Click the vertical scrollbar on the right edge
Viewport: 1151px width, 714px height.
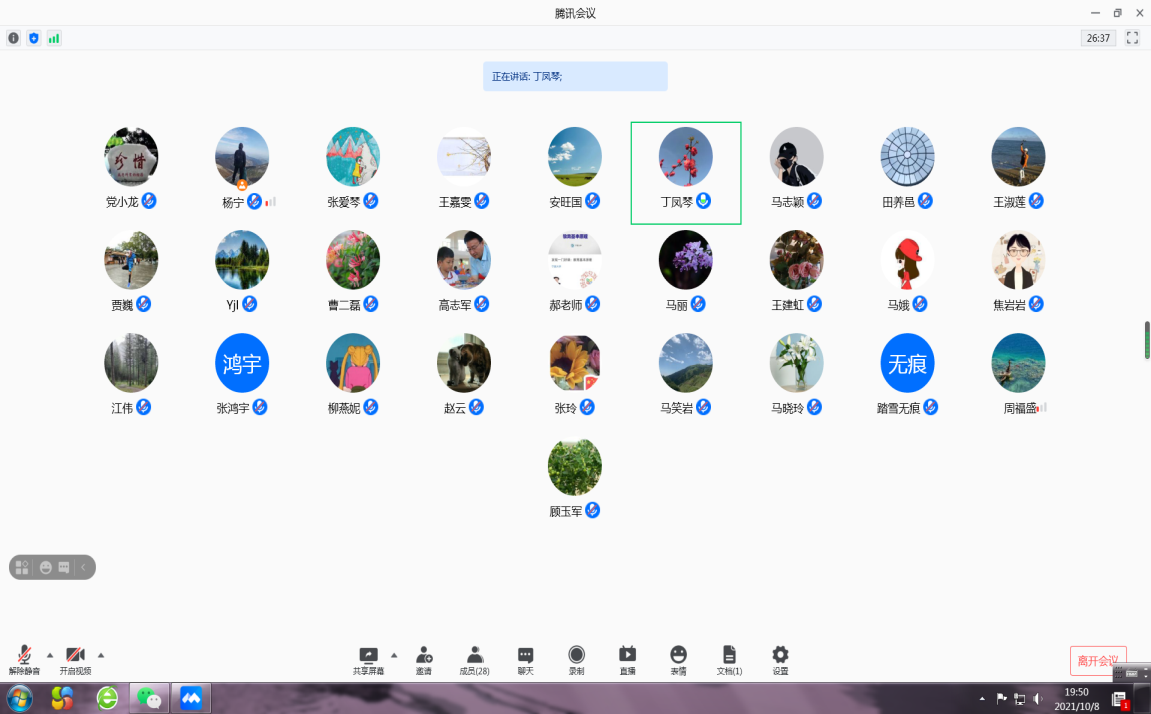pos(1147,340)
